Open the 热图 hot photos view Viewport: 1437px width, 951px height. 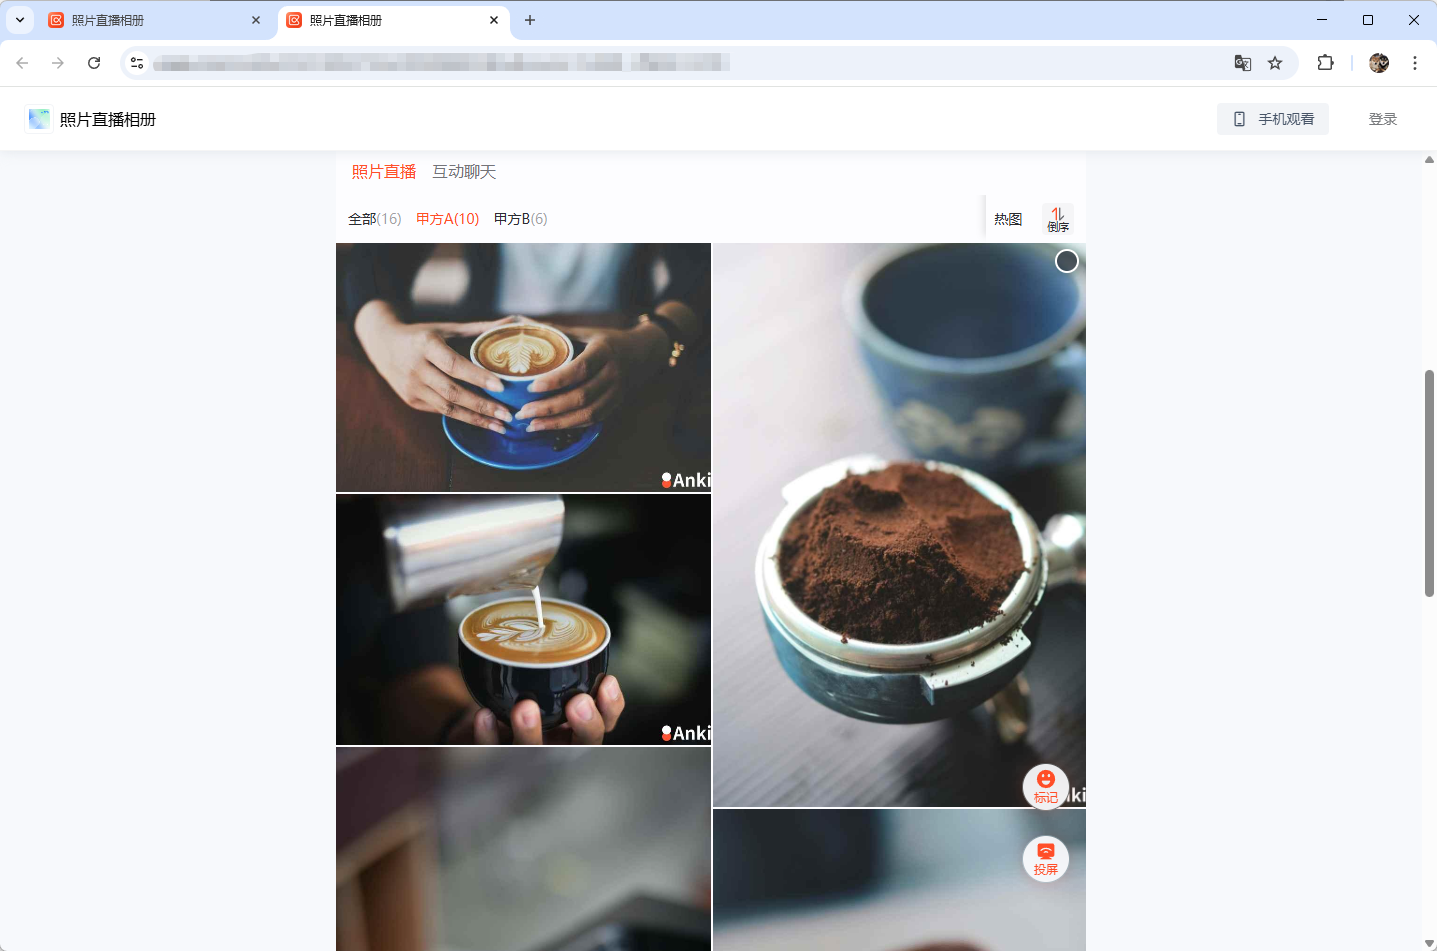[x=1008, y=219]
